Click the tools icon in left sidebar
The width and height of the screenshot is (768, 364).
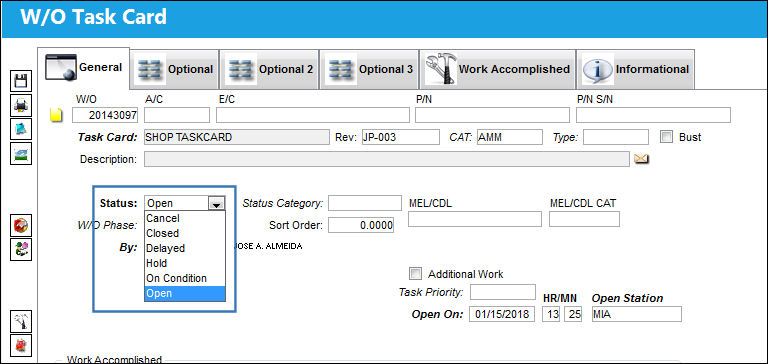coord(21,321)
